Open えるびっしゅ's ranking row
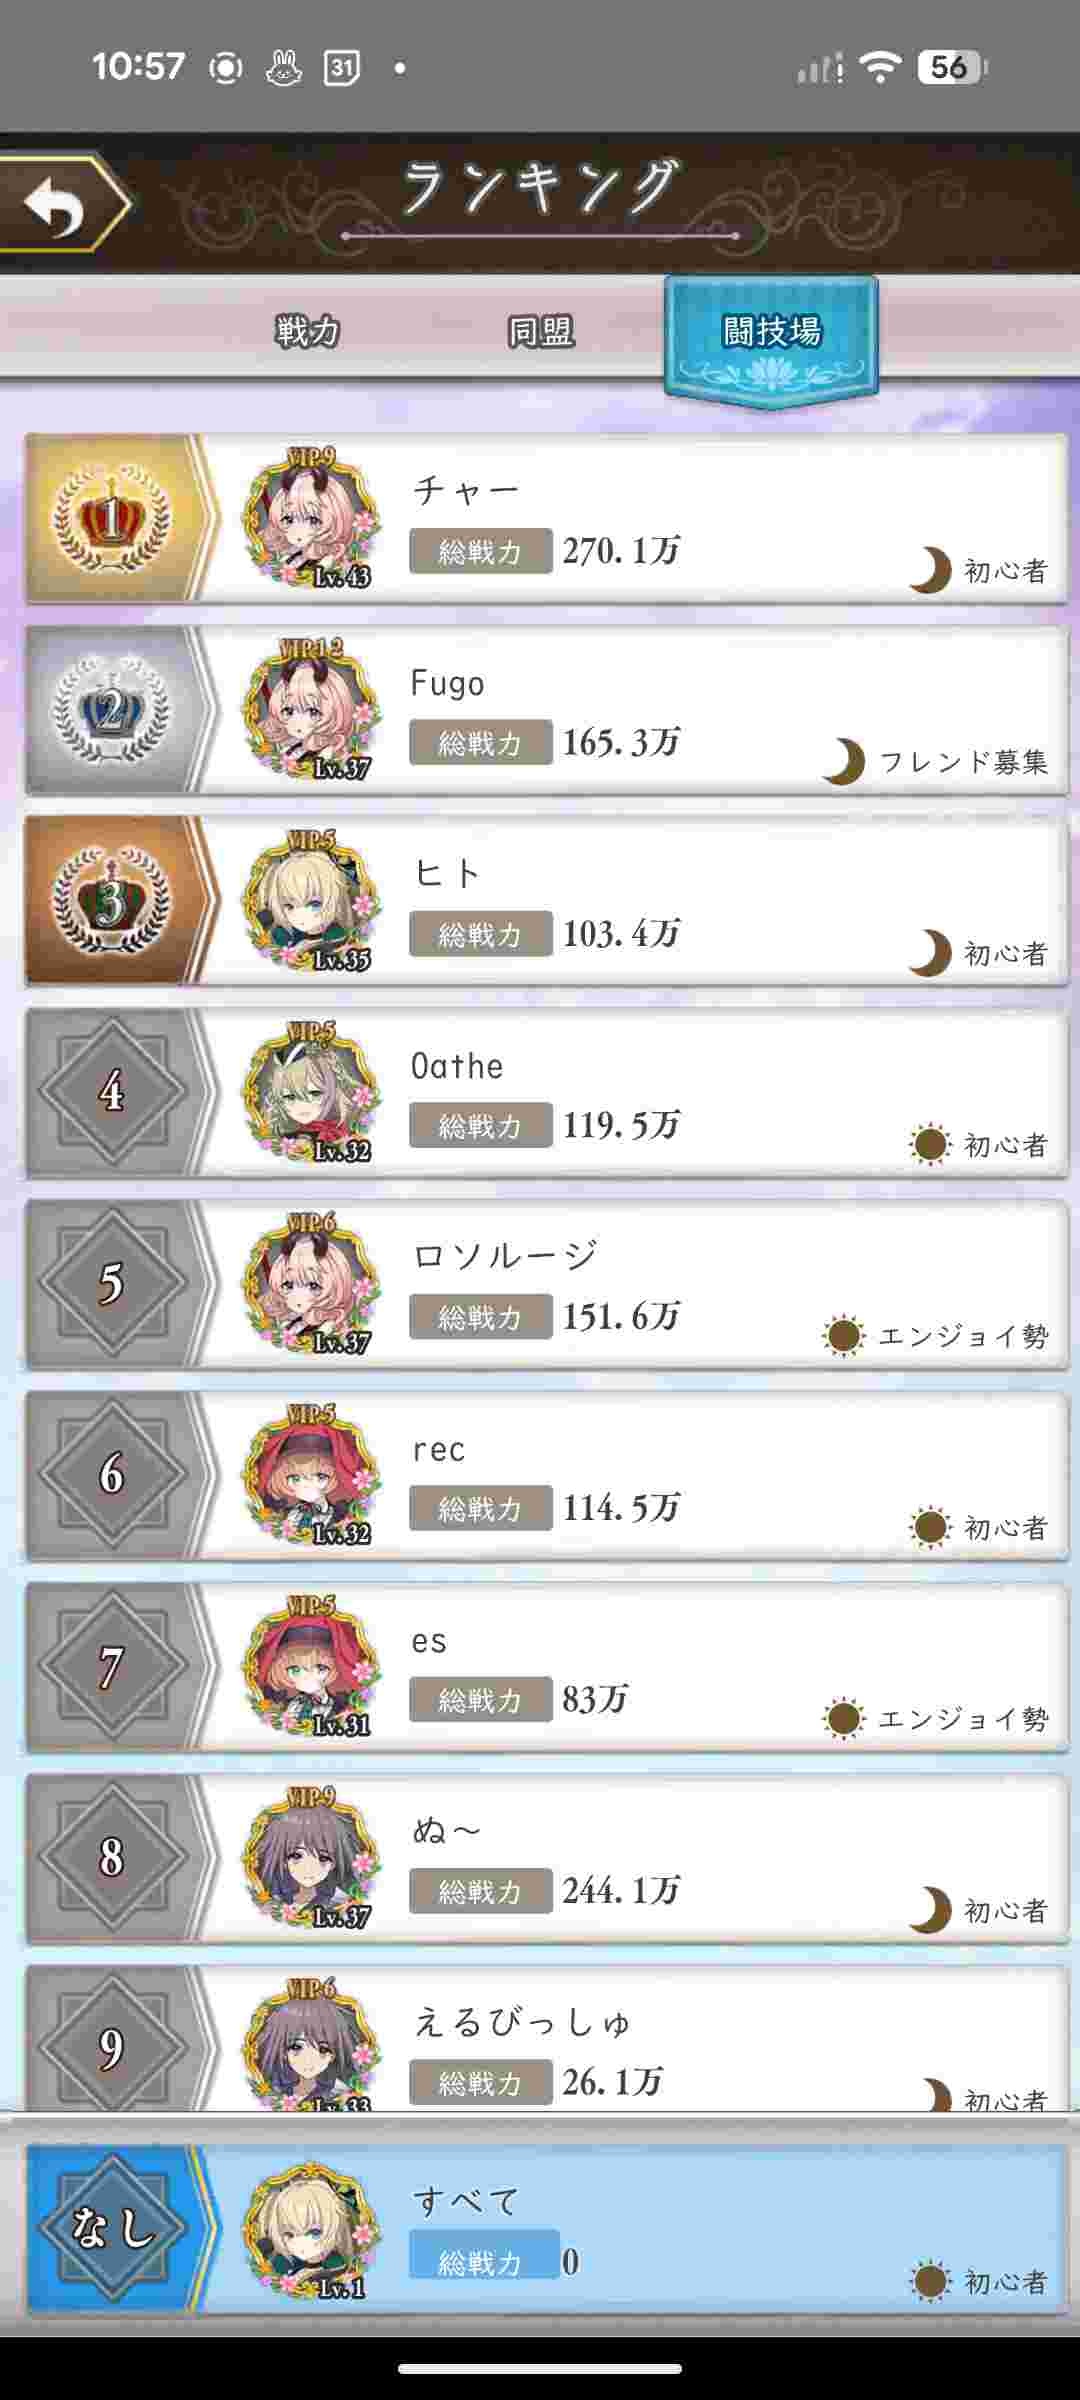This screenshot has height=2400, width=1080. [547, 2040]
